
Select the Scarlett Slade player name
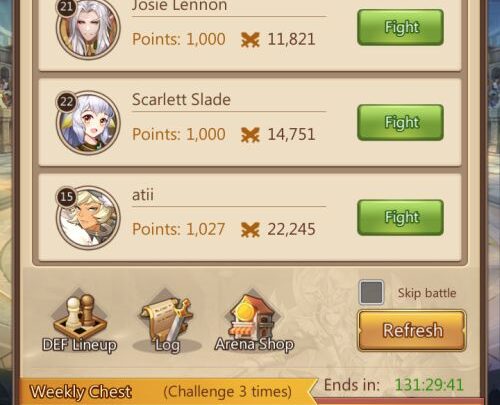181,100
